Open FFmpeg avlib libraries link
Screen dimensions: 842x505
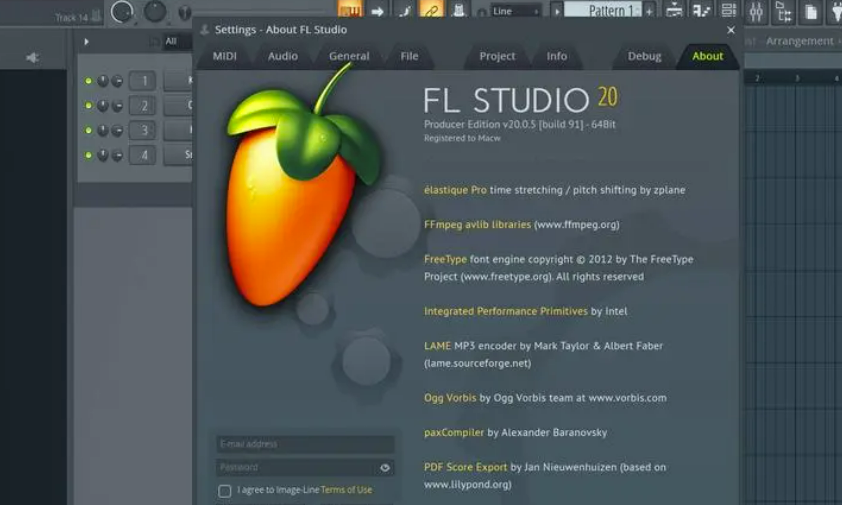pyautogui.click(x=477, y=225)
